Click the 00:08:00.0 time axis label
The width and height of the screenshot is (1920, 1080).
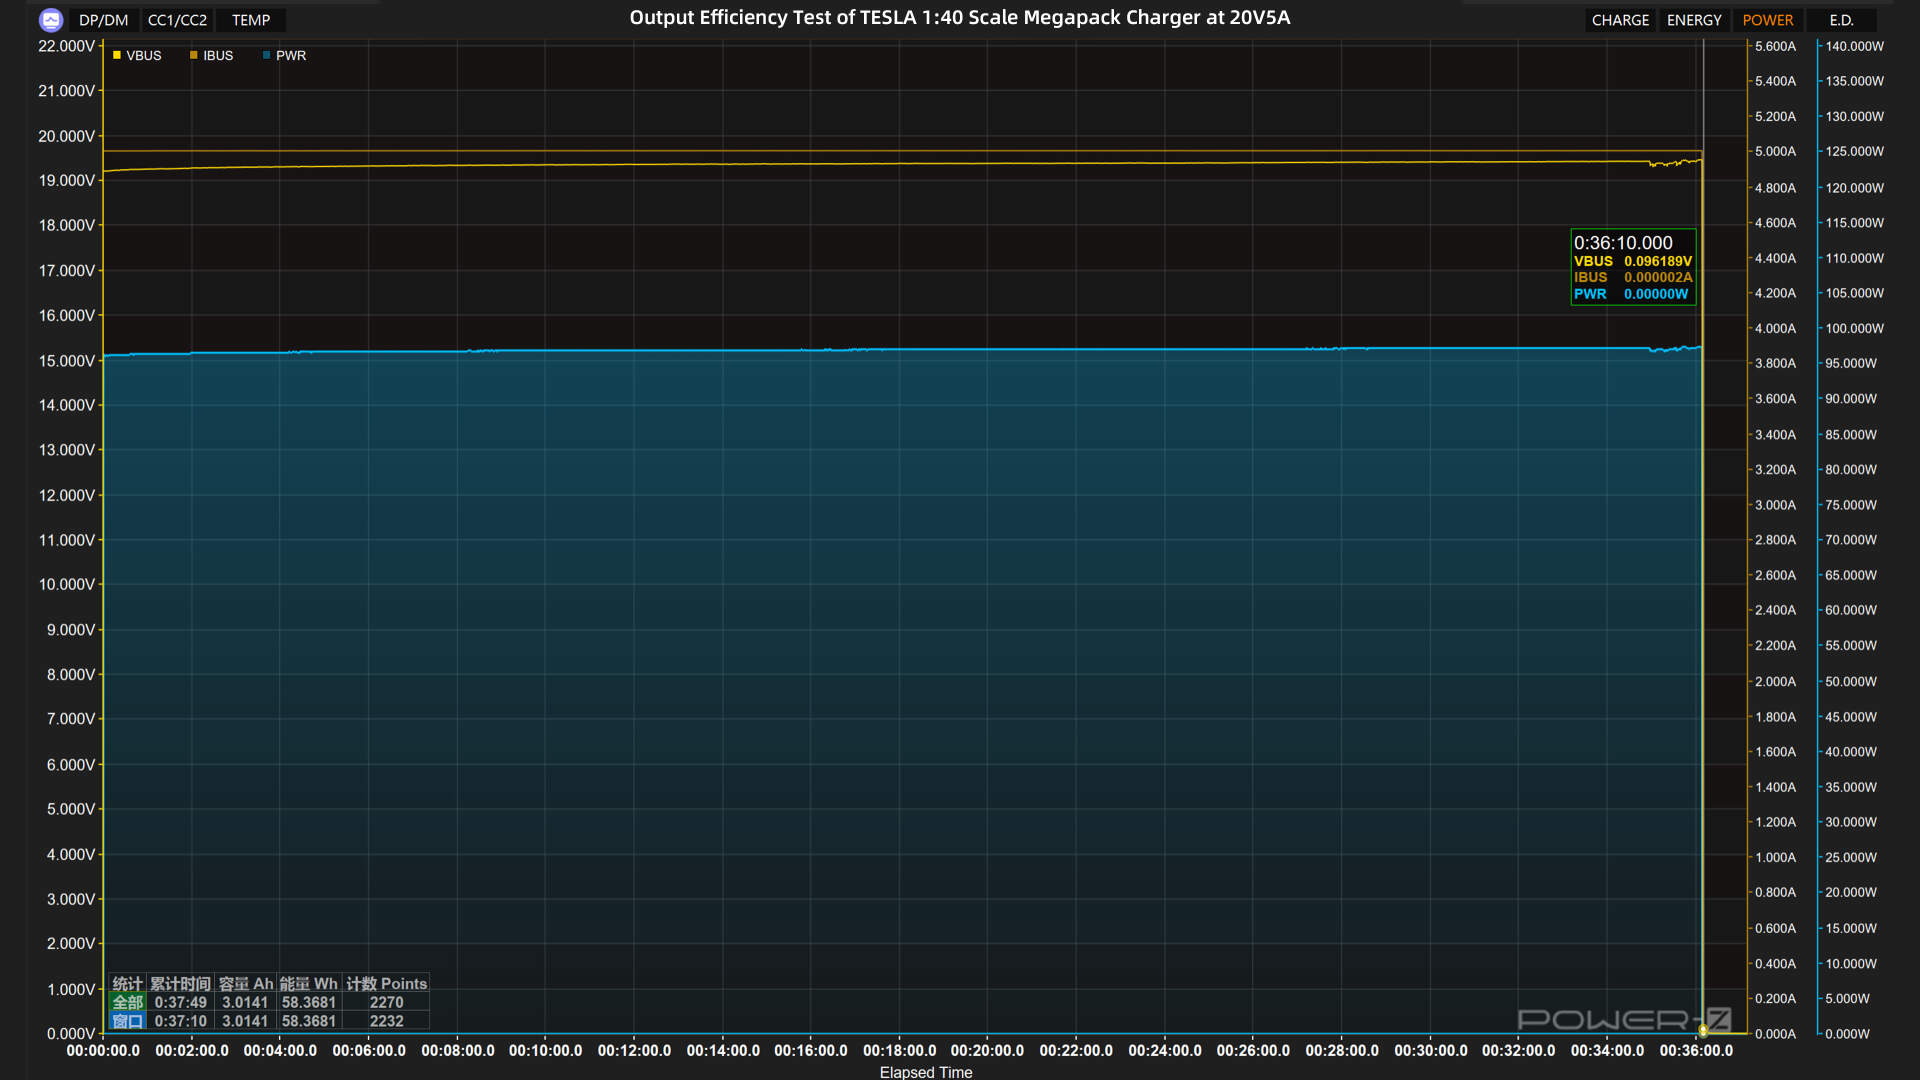457,1050
